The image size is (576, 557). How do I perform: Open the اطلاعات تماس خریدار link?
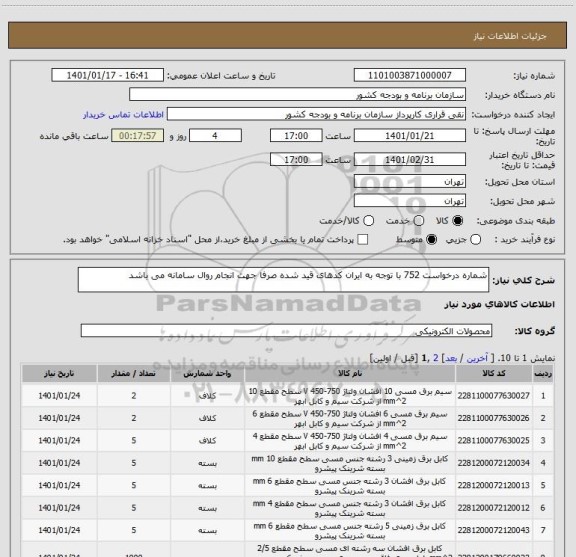123,115
